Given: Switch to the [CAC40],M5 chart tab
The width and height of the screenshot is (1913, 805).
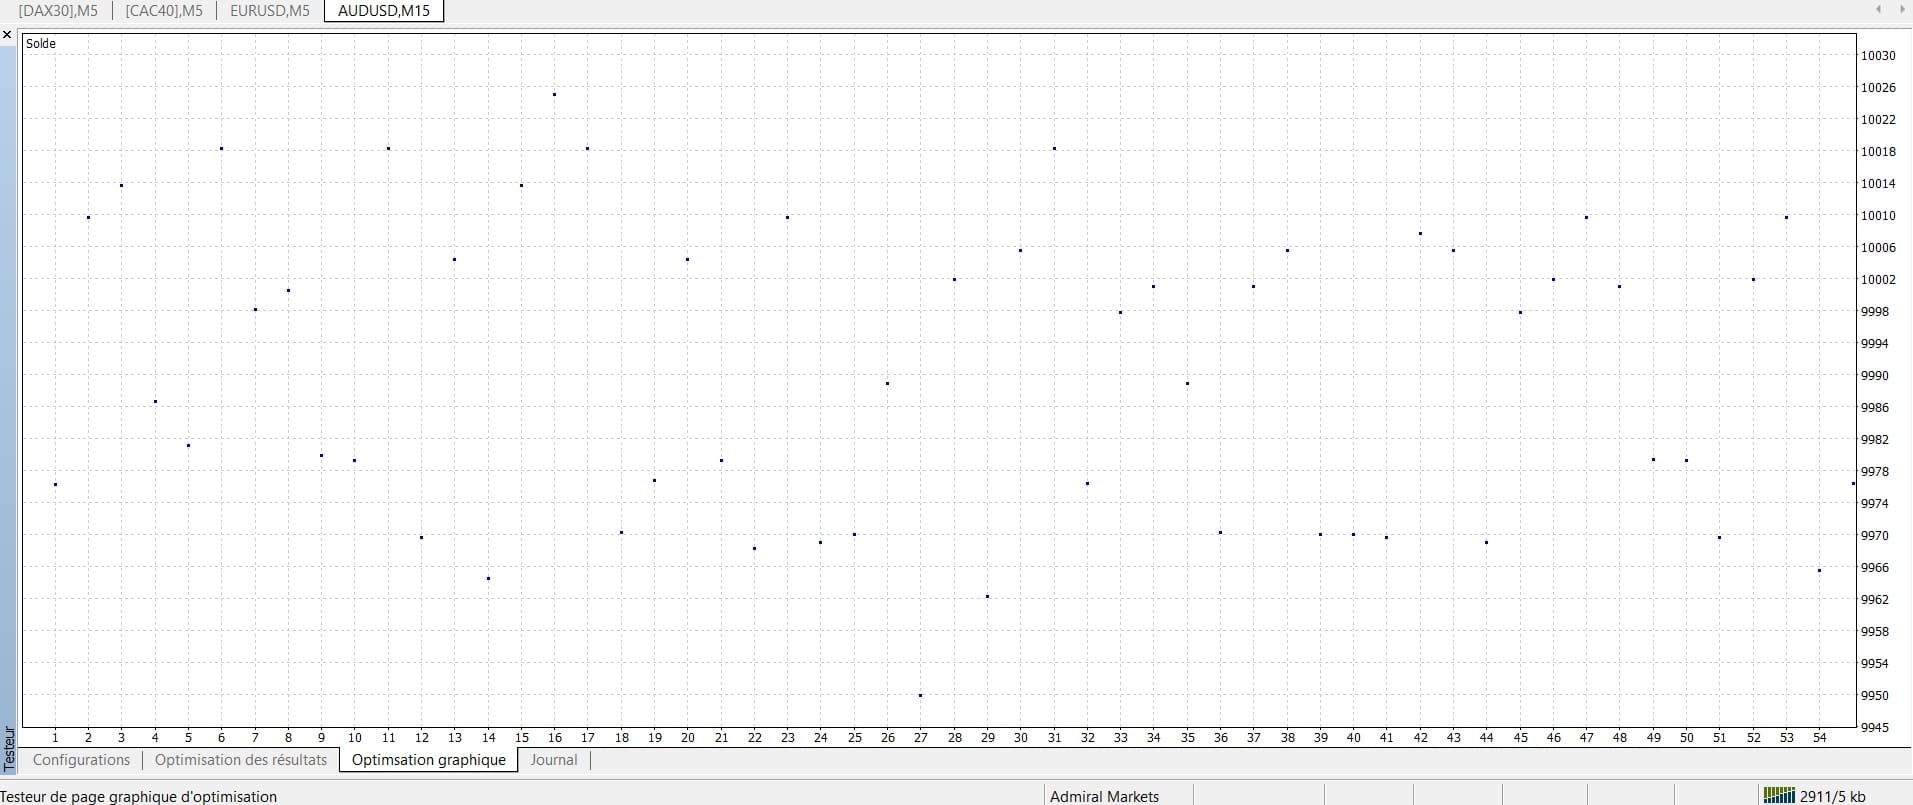Looking at the screenshot, I should pyautogui.click(x=164, y=11).
